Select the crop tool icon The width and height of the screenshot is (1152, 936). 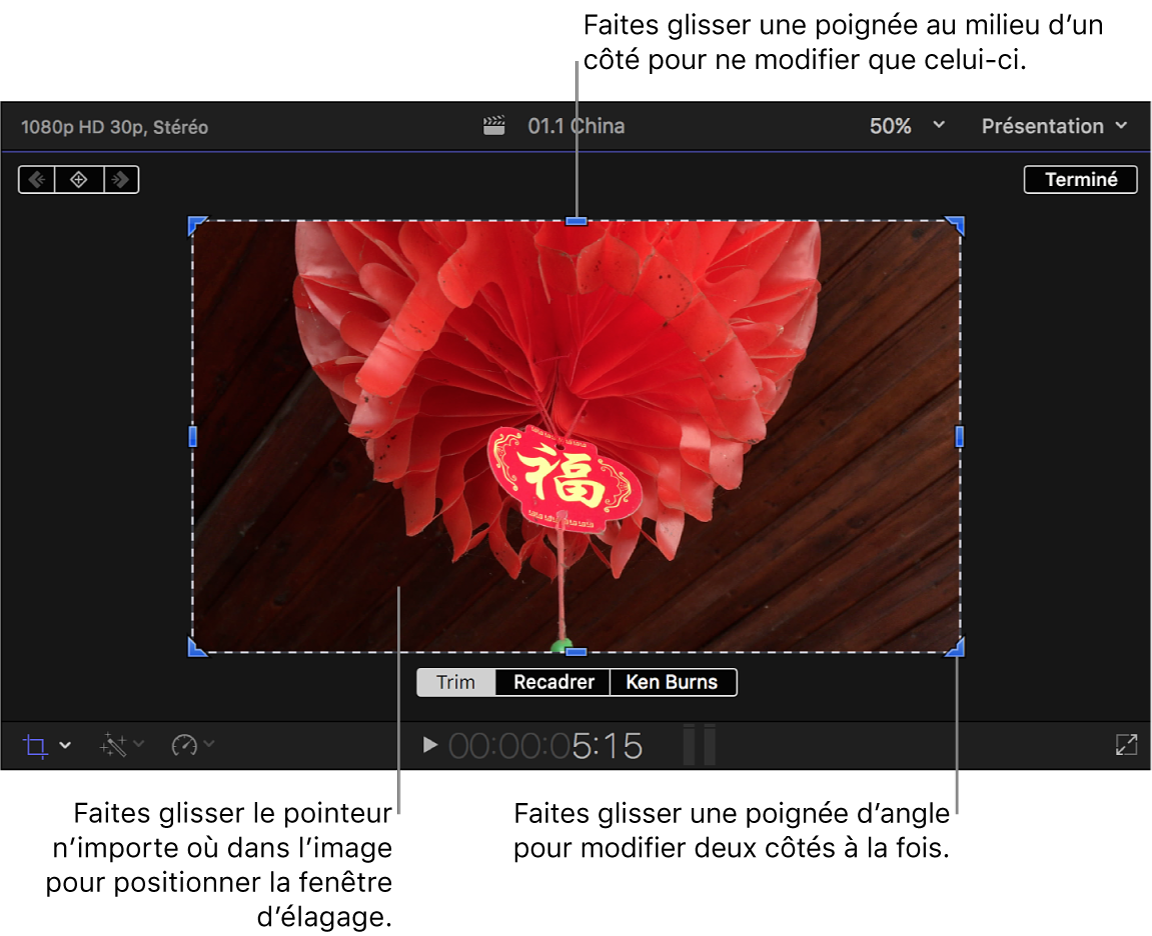coord(36,746)
